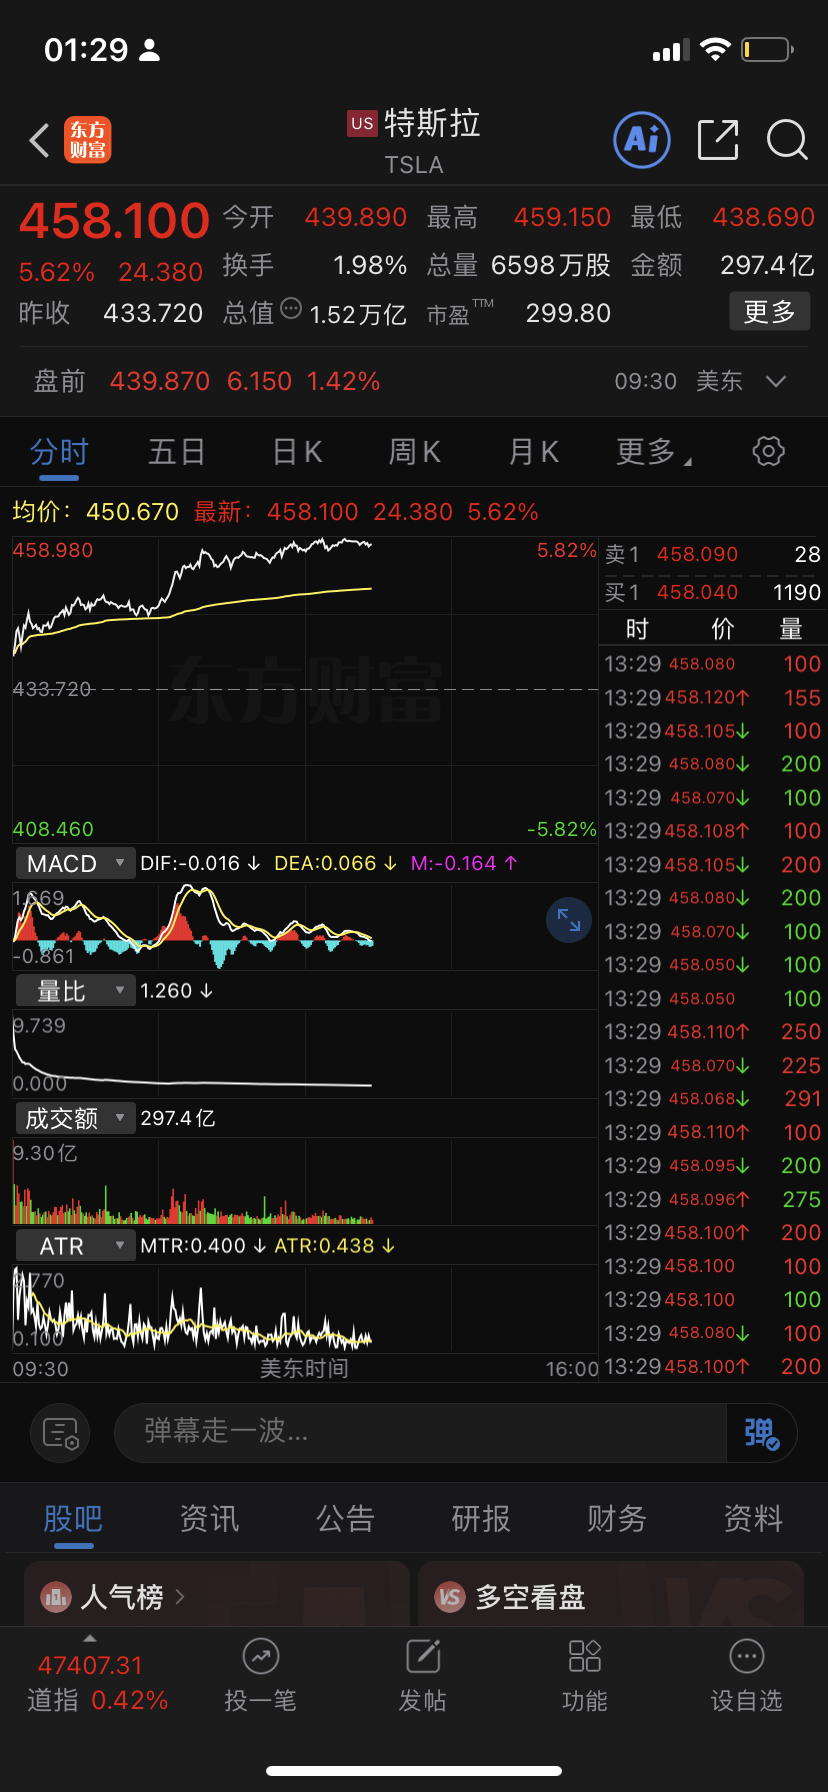Tap the 买1 458.040 order row
This screenshot has width=828, height=1792.
tap(712, 592)
